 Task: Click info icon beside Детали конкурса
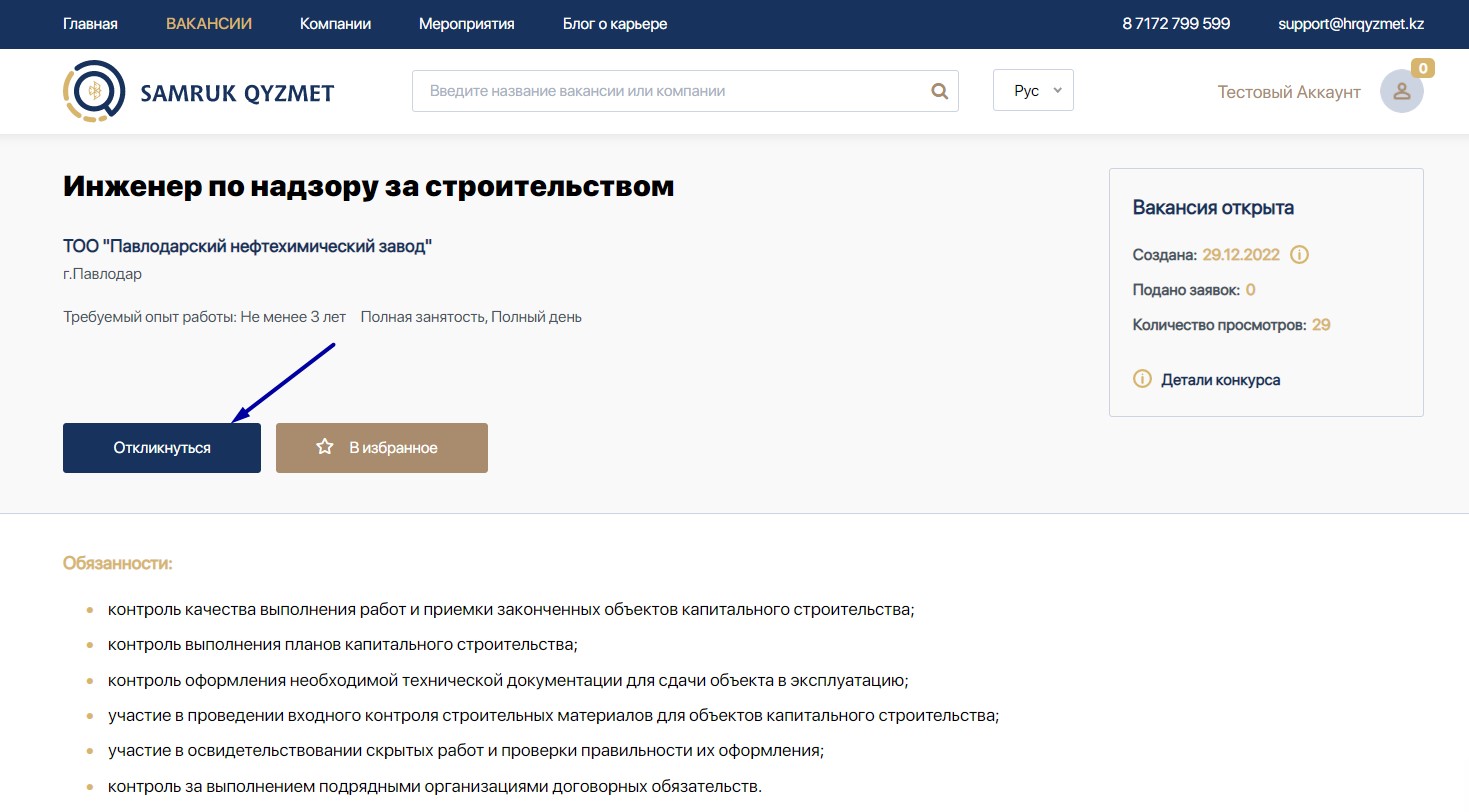(1142, 380)
